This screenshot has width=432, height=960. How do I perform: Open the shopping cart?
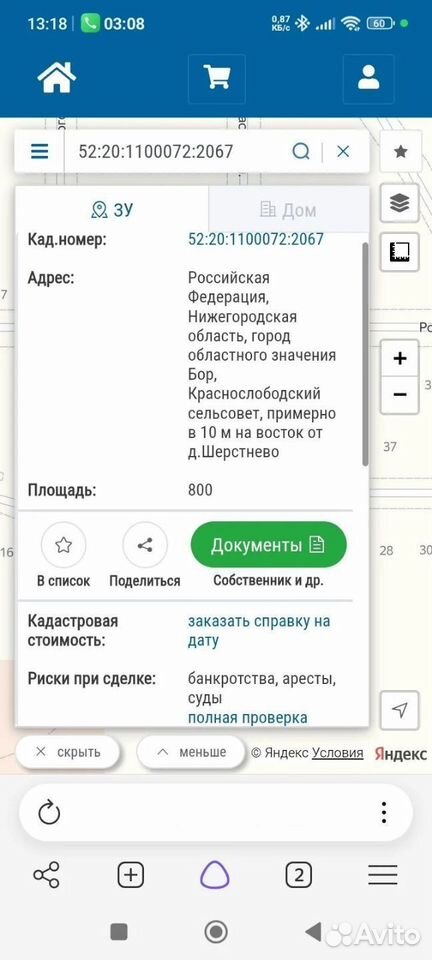point(217,78)
